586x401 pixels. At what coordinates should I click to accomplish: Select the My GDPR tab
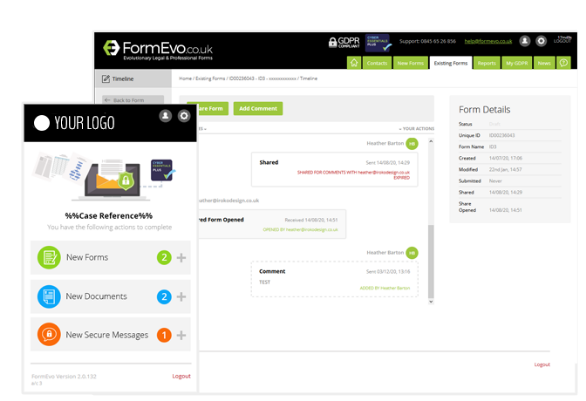tap(517, 63)
